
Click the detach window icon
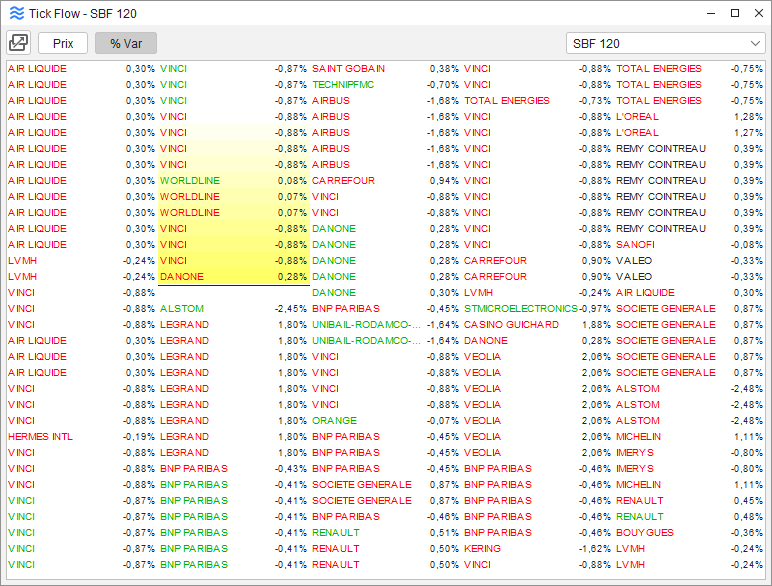[19, 43]
